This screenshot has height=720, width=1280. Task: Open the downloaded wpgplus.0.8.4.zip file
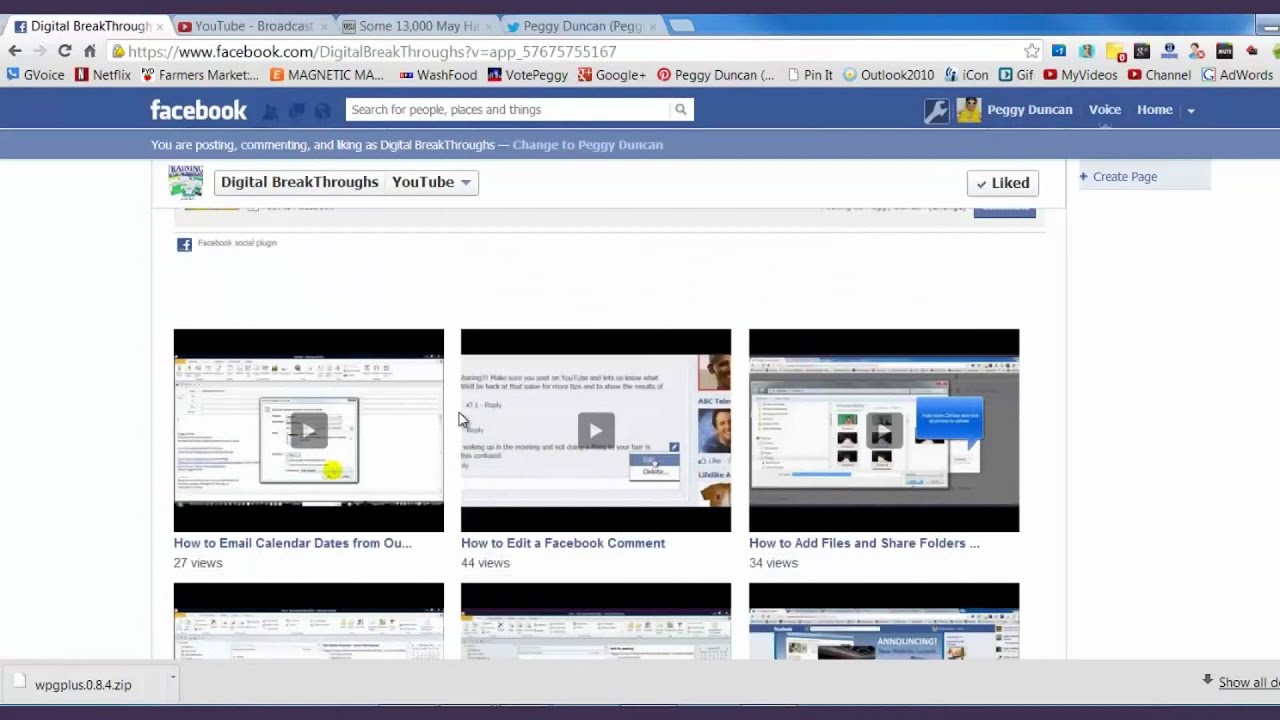point(83,685)
